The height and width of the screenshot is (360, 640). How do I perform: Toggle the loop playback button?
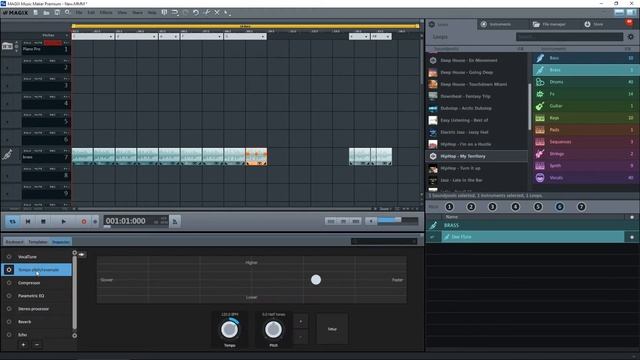point(13,221)
